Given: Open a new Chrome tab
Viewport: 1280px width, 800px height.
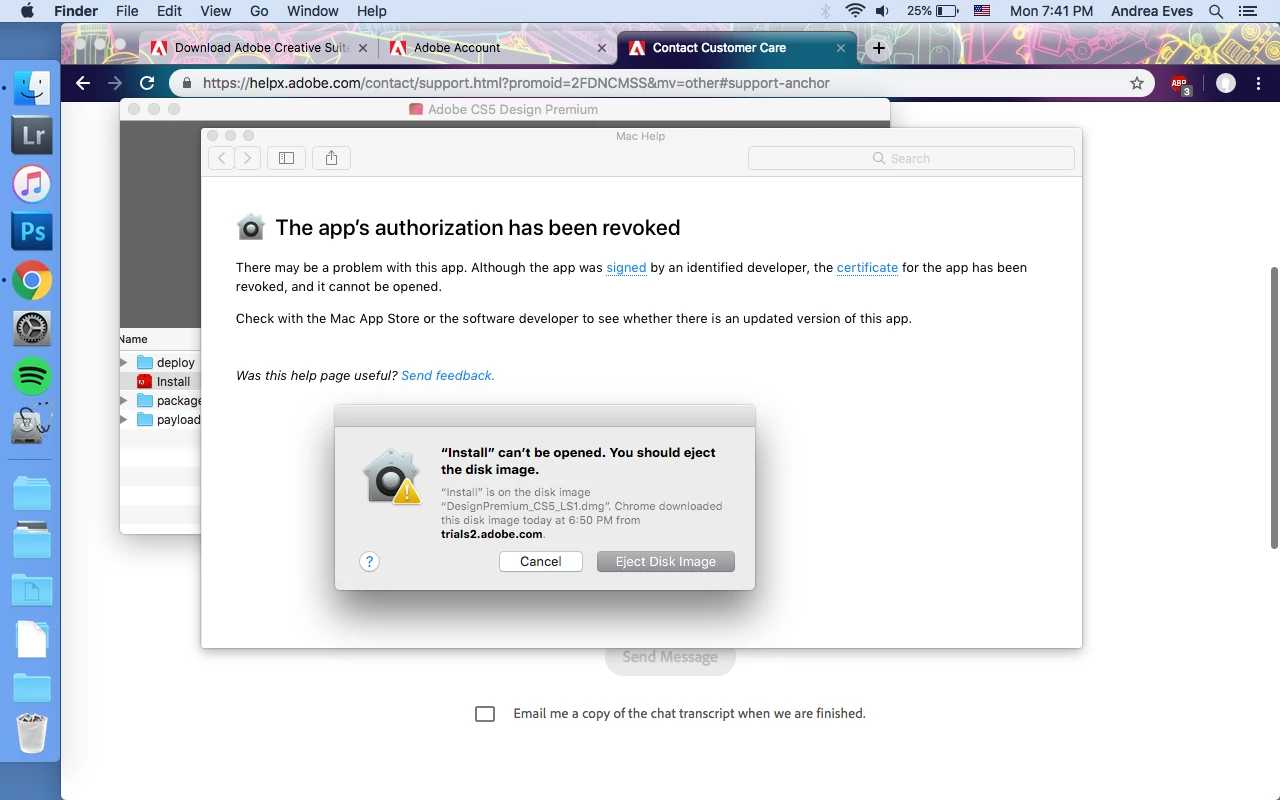Looking at the screenshot, I should point(878,48).
